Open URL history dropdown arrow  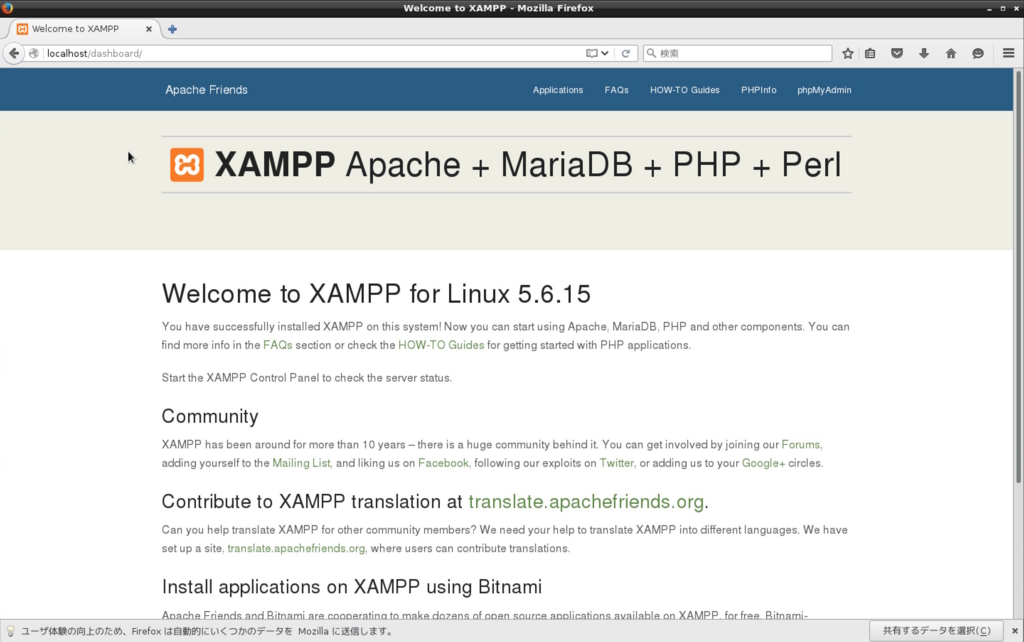click(x=605, y=54)
